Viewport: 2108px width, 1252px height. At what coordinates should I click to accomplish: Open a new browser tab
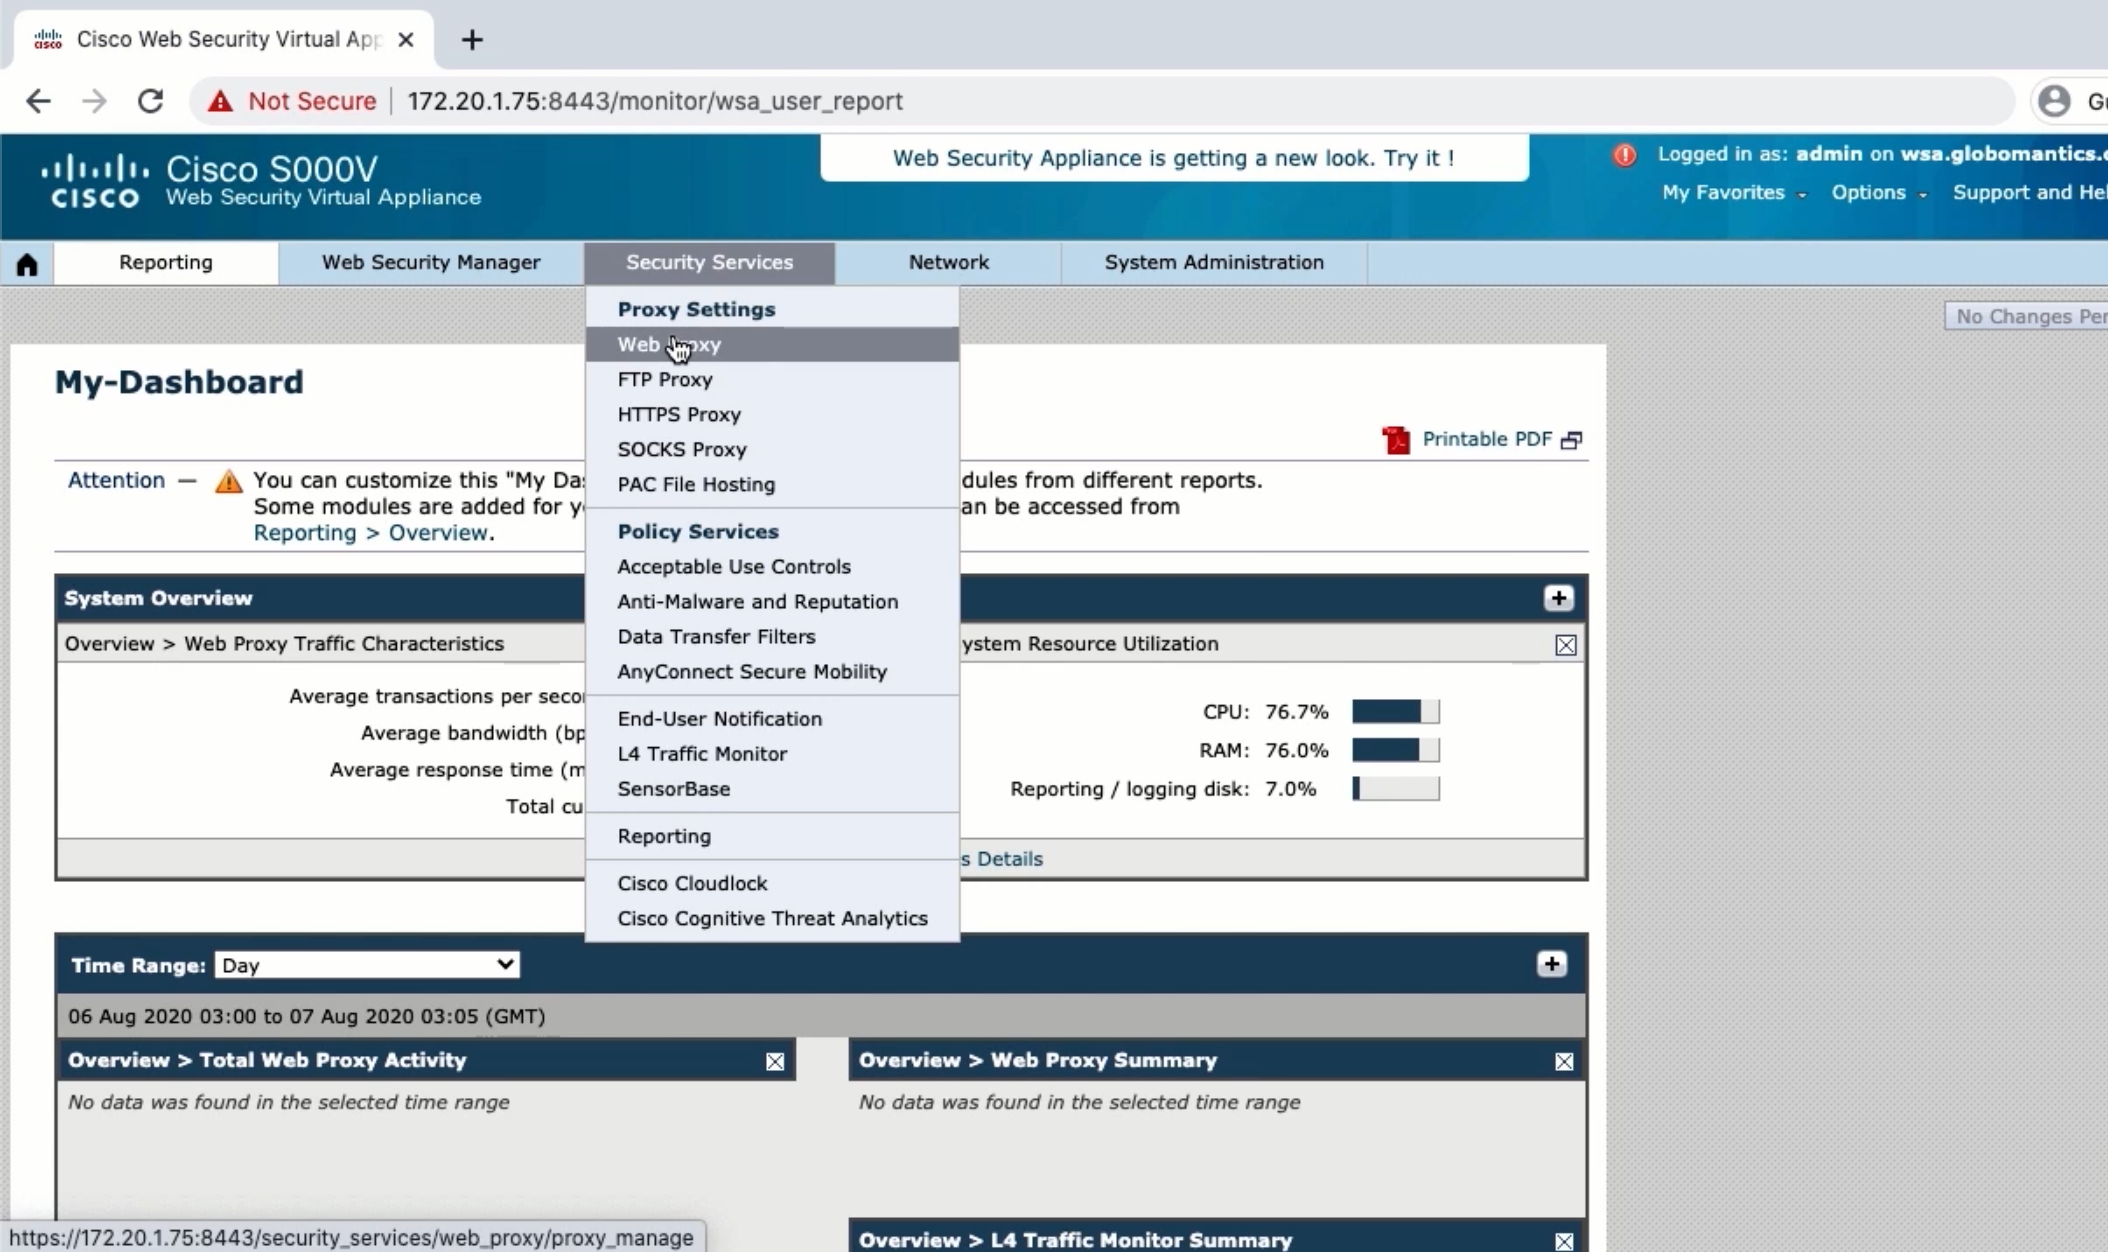[472, 39]
